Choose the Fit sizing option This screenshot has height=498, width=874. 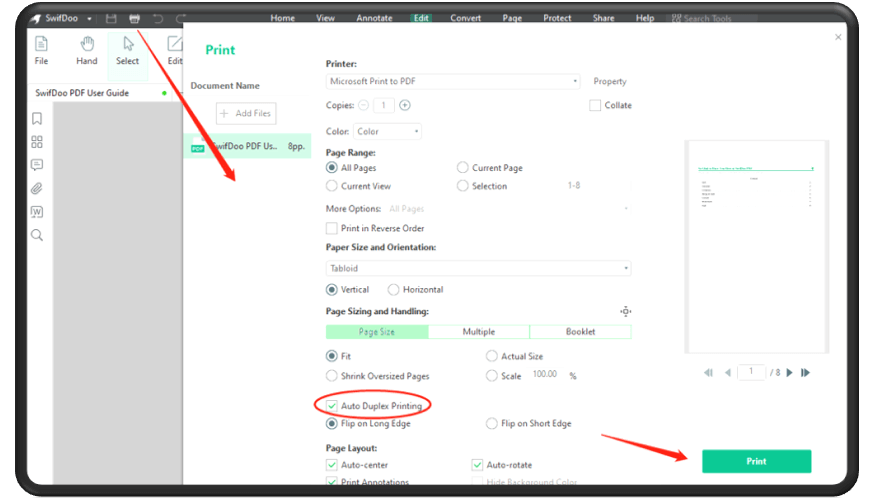click(332, 356)
